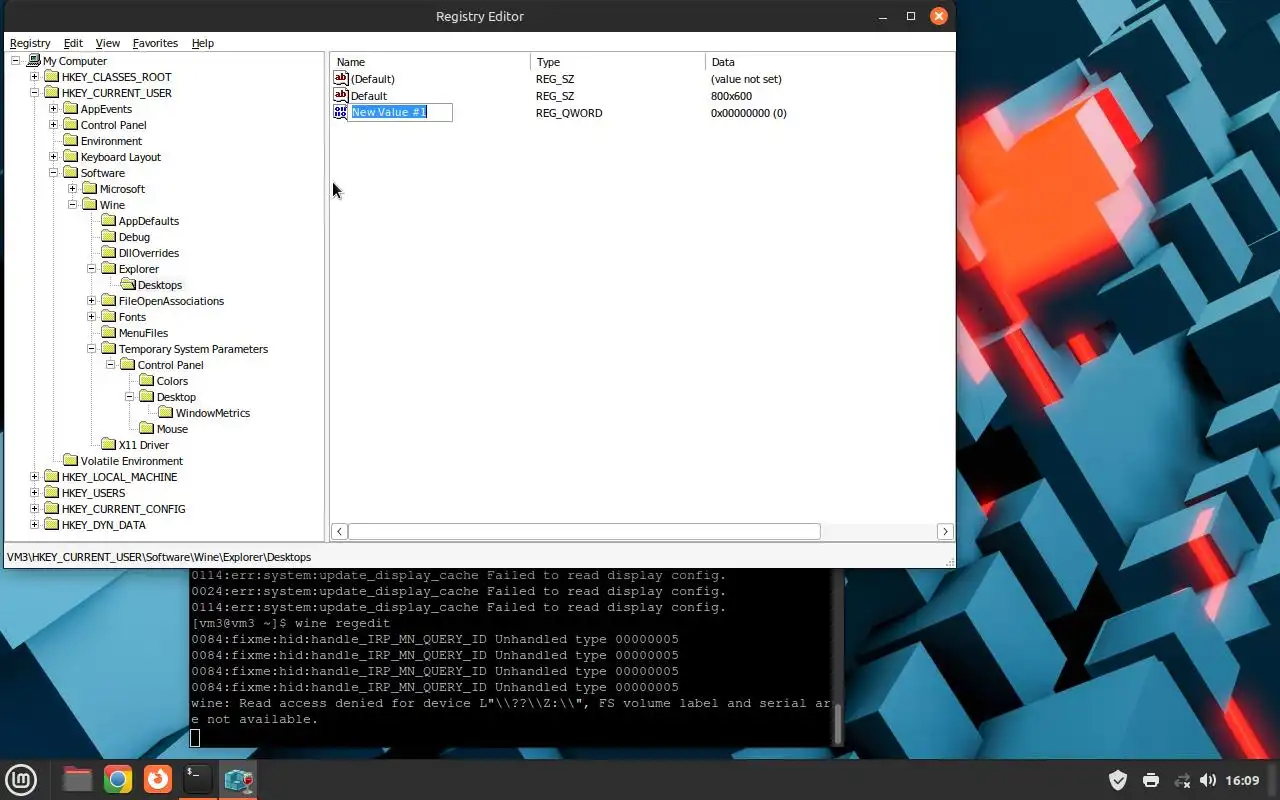Click the WindowMetrics folder icon
This screenshot has height=800, width=1280.
[166, 413]
